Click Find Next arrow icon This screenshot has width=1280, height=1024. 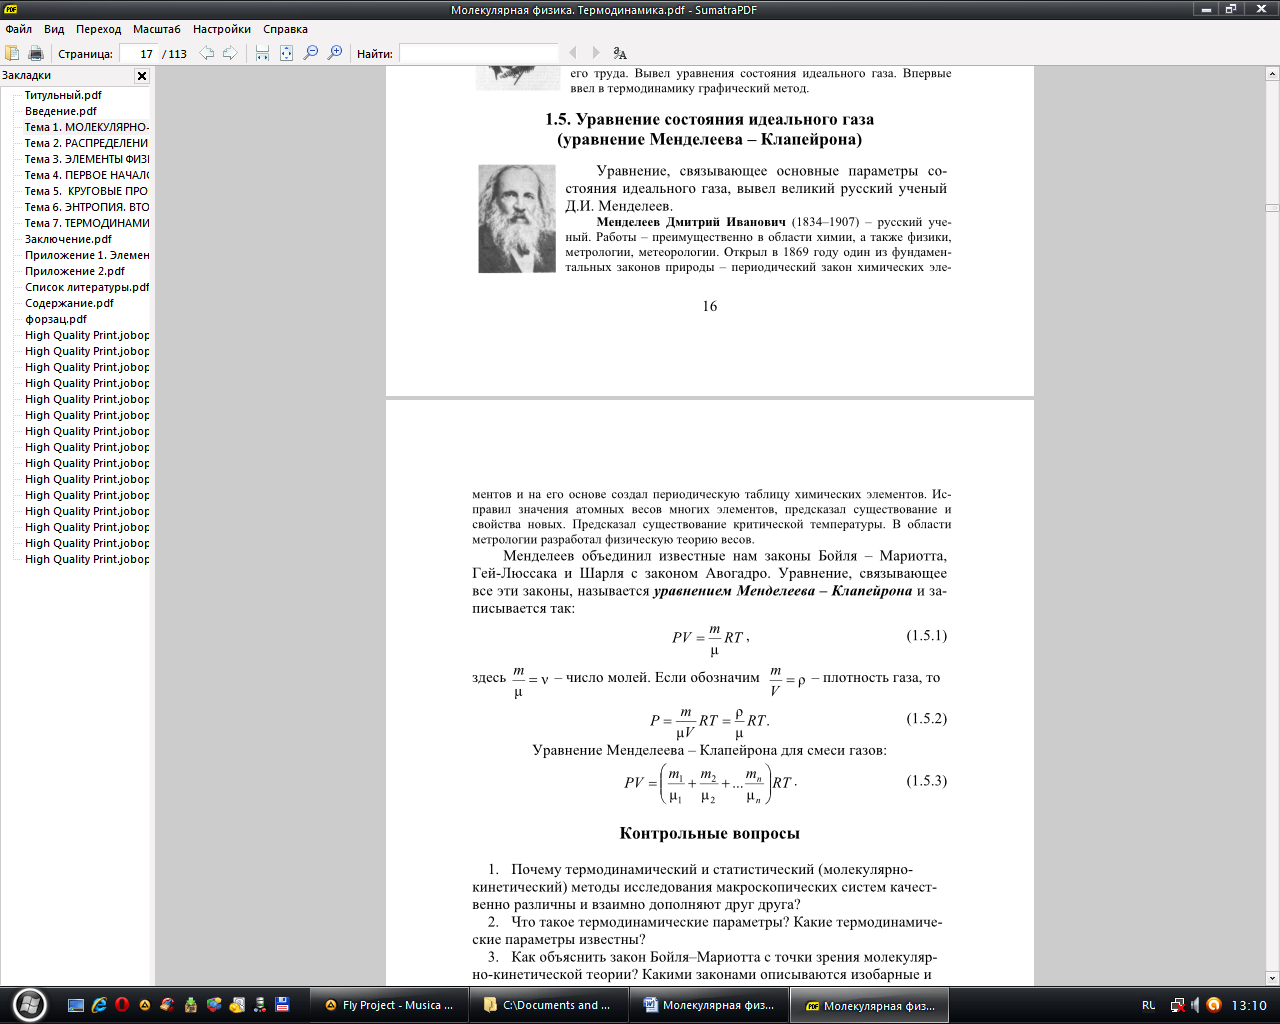pos(596,53)
